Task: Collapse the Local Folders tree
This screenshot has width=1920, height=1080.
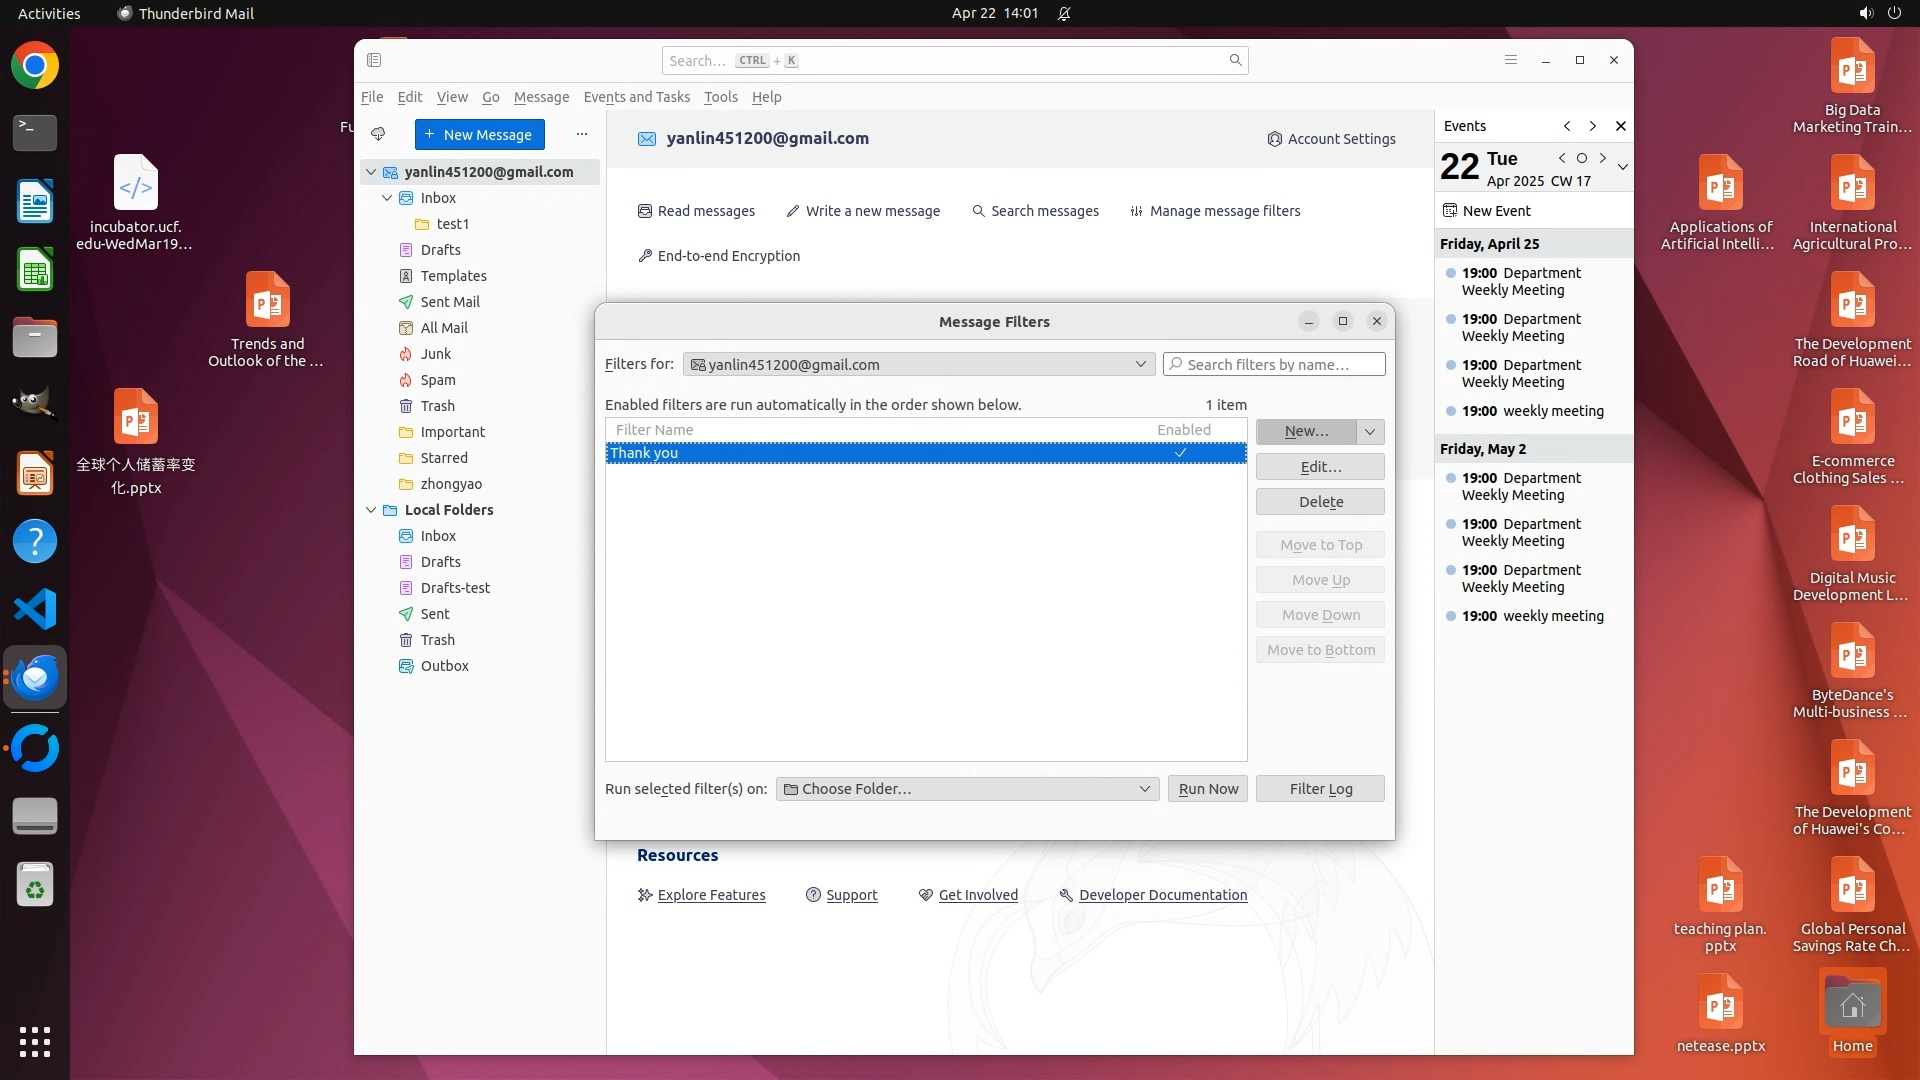Action: coord(371,510)
